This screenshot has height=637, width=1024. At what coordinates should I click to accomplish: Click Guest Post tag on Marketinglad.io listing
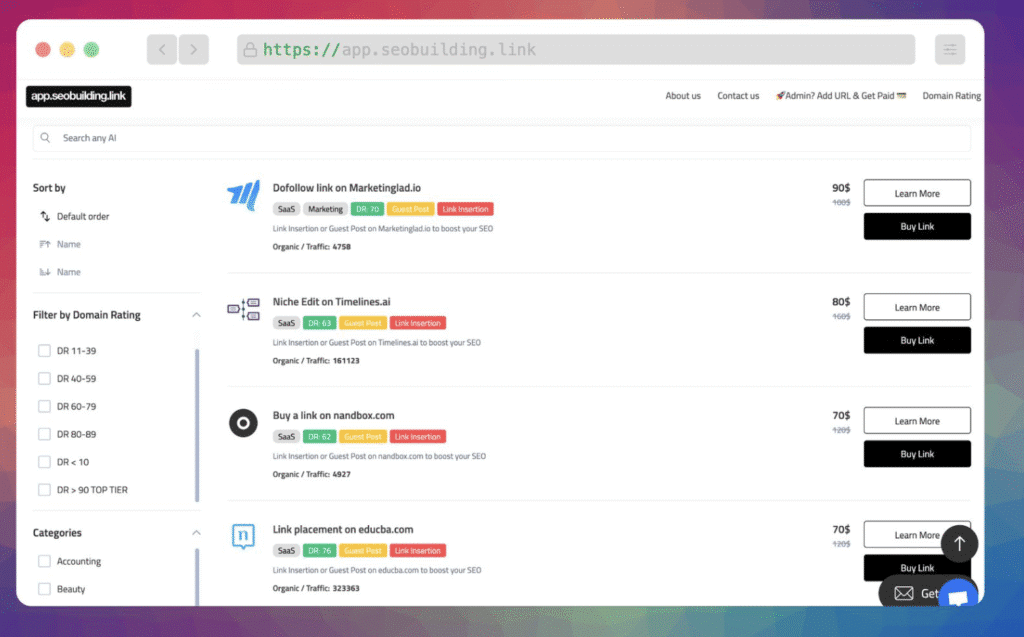coord(410,209)
